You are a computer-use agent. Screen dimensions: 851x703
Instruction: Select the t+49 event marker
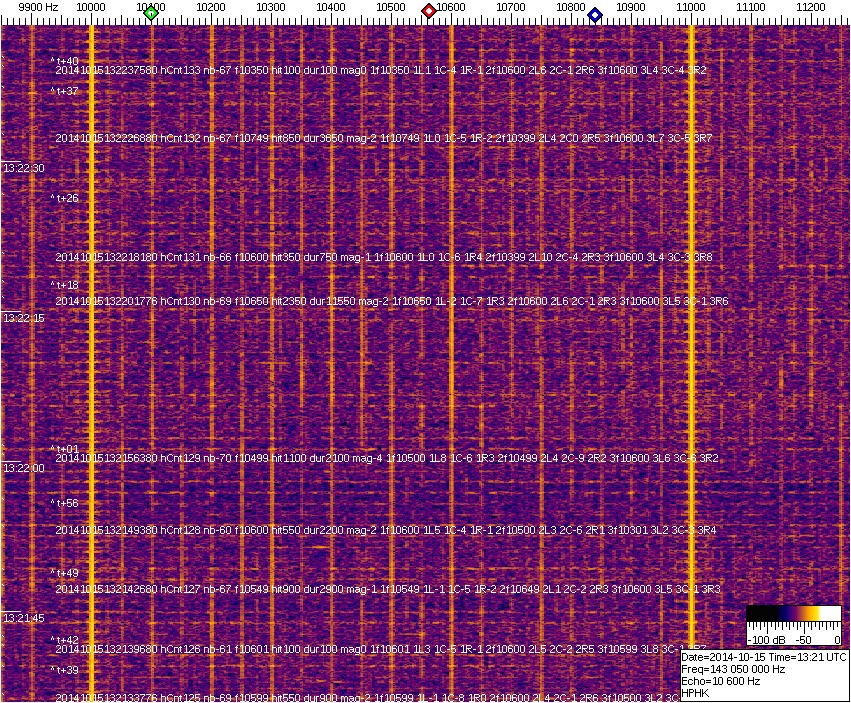coord(65,573)
